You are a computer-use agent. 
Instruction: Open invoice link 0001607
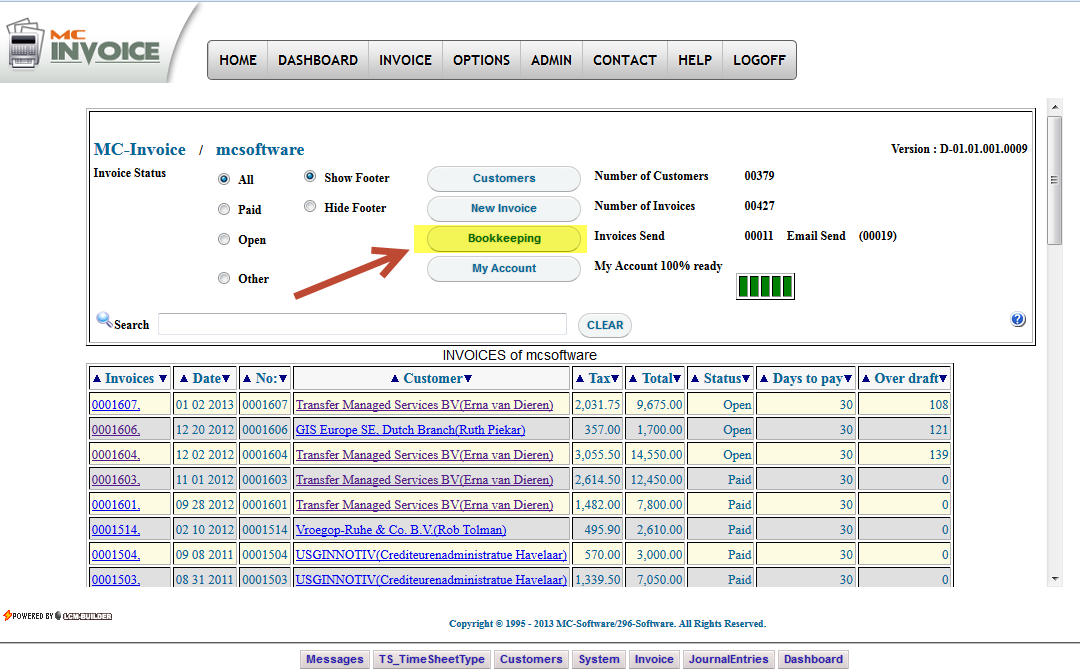pos(116,405)
